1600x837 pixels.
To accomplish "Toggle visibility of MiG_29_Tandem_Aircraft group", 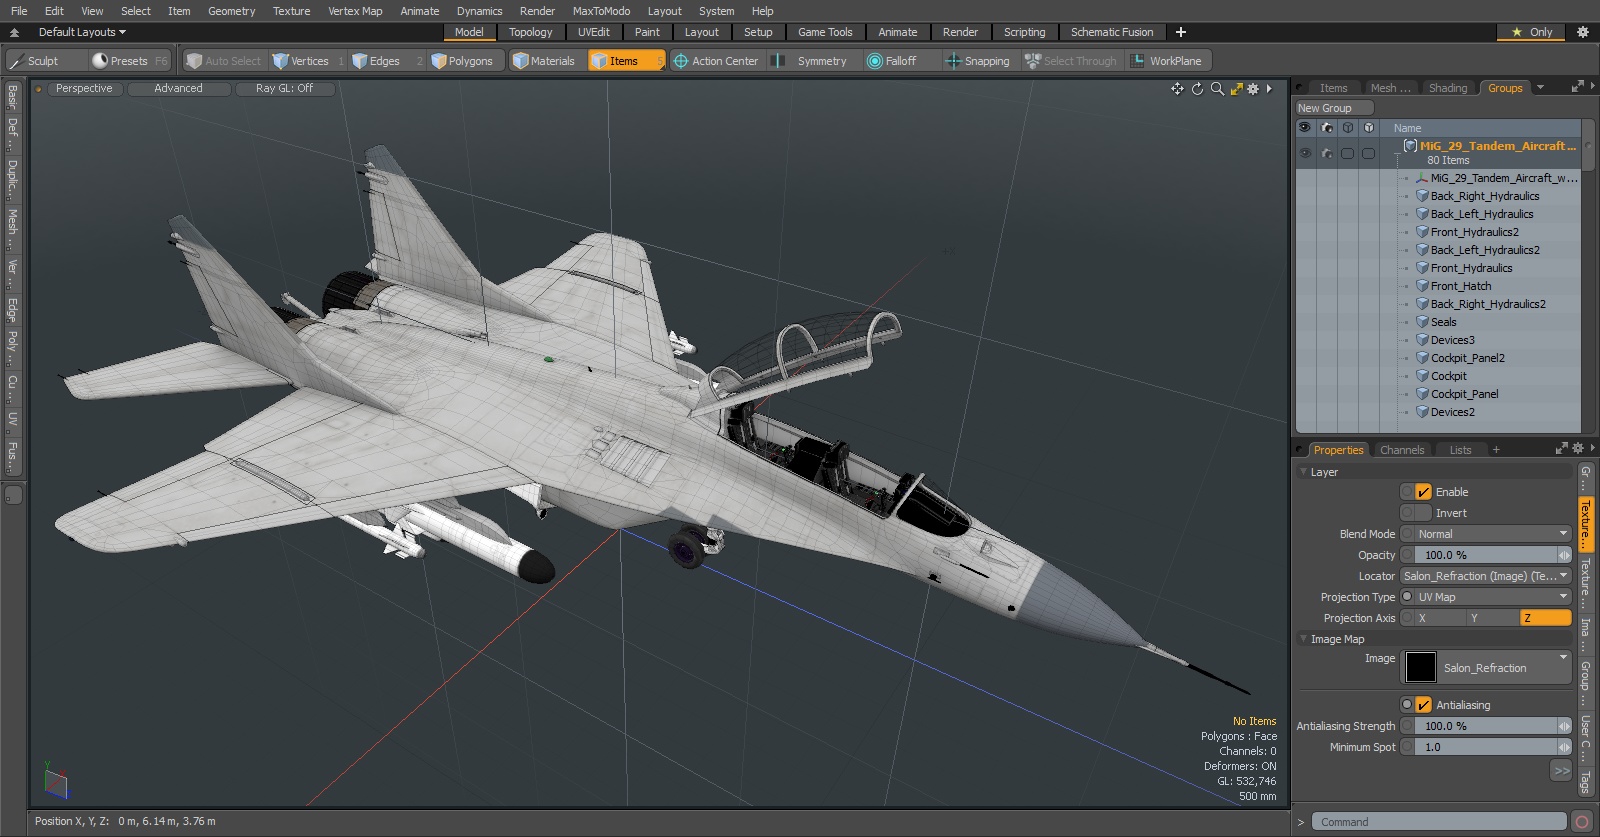I will [1304, 153].
